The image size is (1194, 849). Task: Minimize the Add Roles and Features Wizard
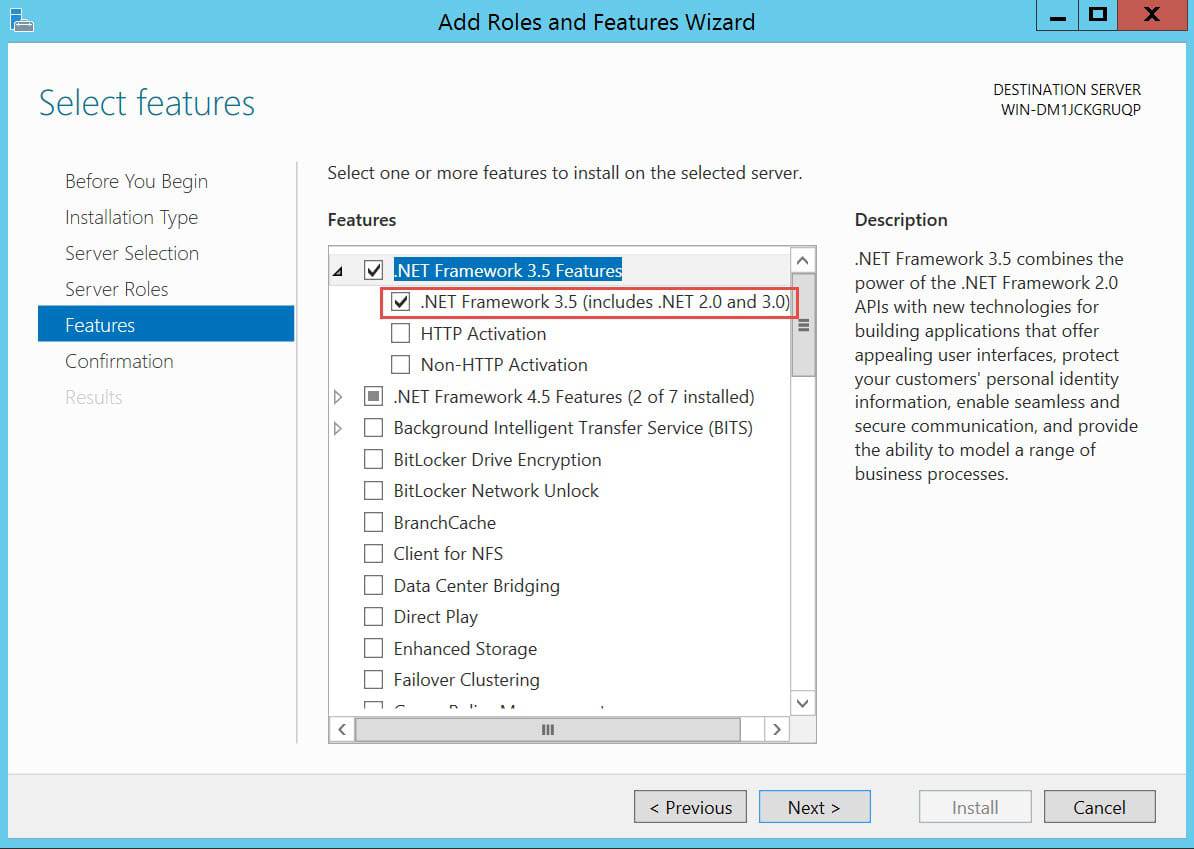tap(1057, 16)
